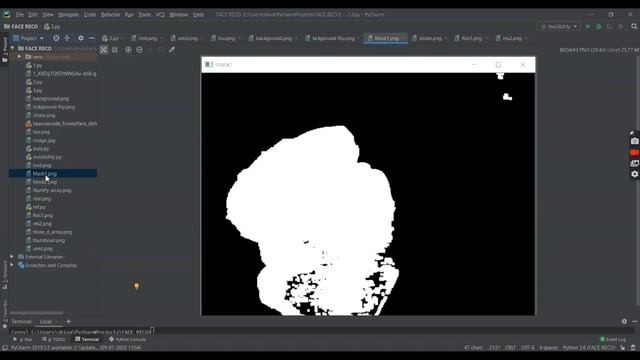Click the camera icon in the recorder sidebar
Screen dimensions: 640x360
(634, 141)
